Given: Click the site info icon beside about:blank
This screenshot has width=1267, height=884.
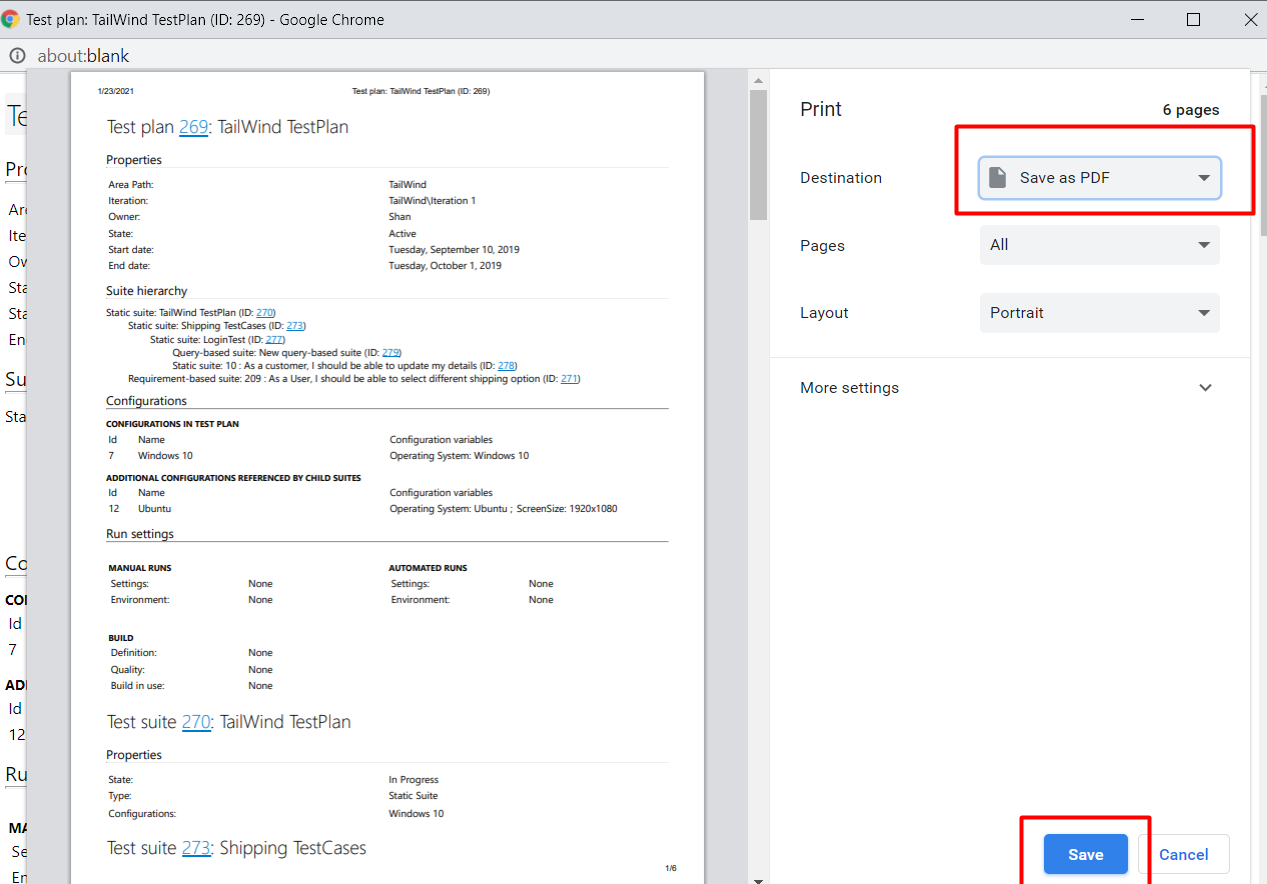Looking at the screenshot, I should pyautogui.click(x=16, y=56).
